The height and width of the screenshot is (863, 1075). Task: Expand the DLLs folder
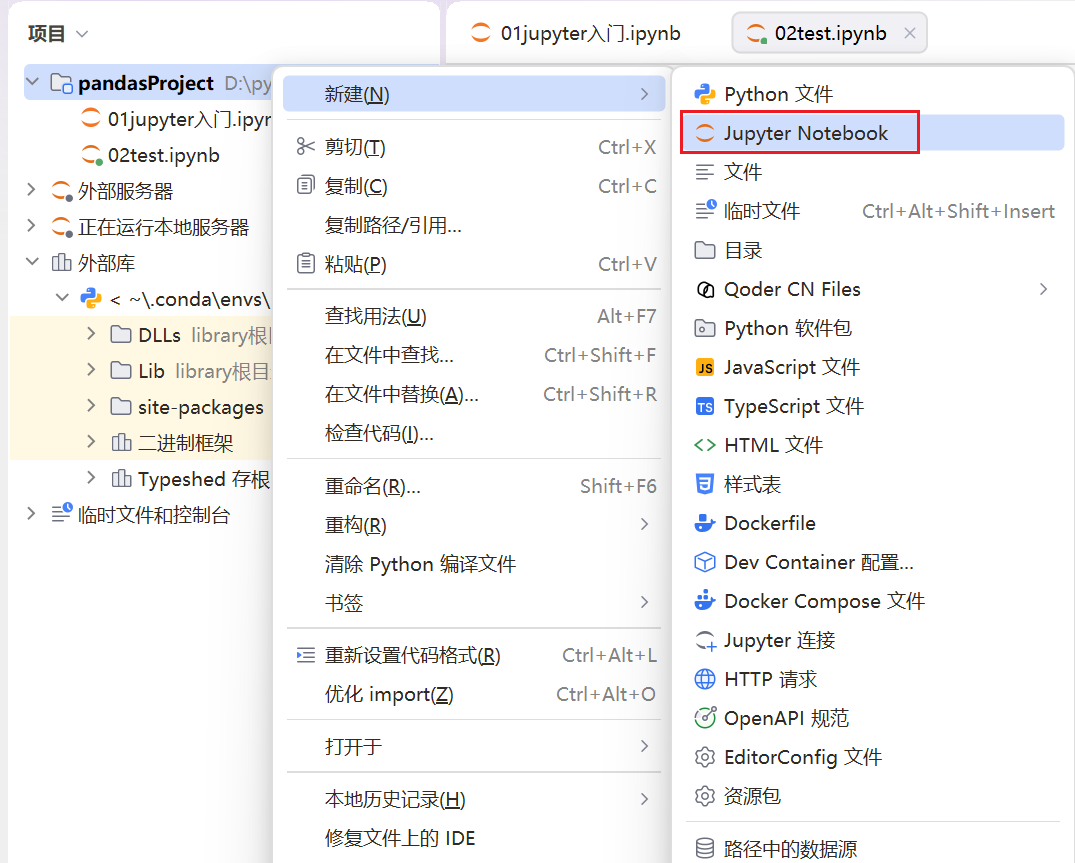coord(91,334)
